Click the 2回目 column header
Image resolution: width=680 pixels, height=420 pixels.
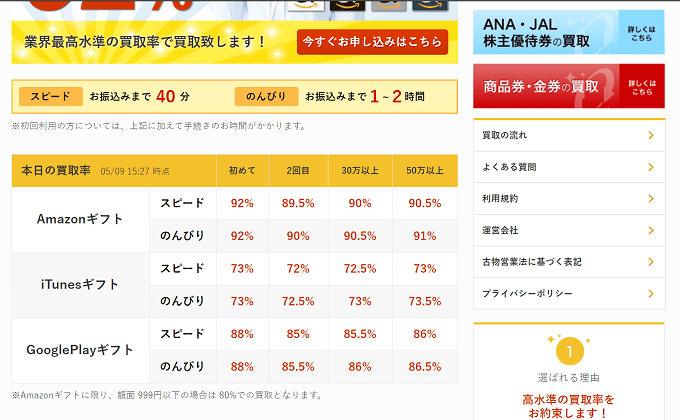coord(298,171)
